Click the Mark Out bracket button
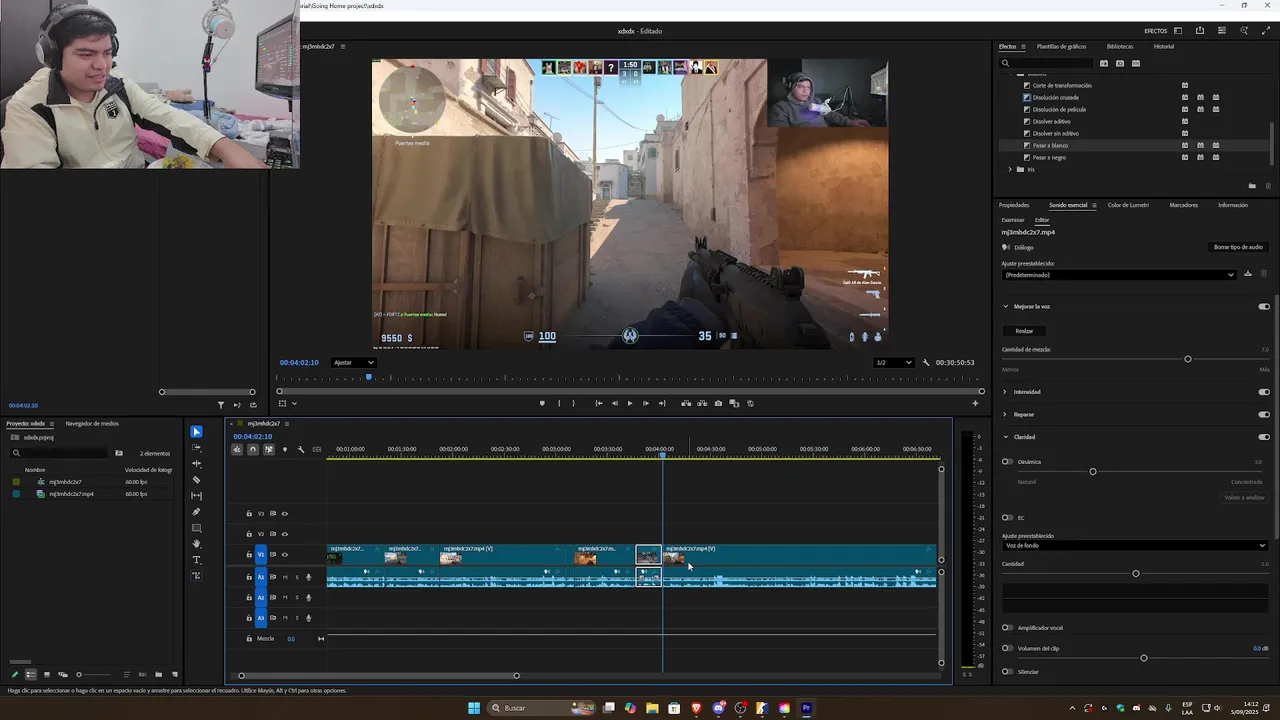Screen dimensions: 1280x720 [573, 403]
